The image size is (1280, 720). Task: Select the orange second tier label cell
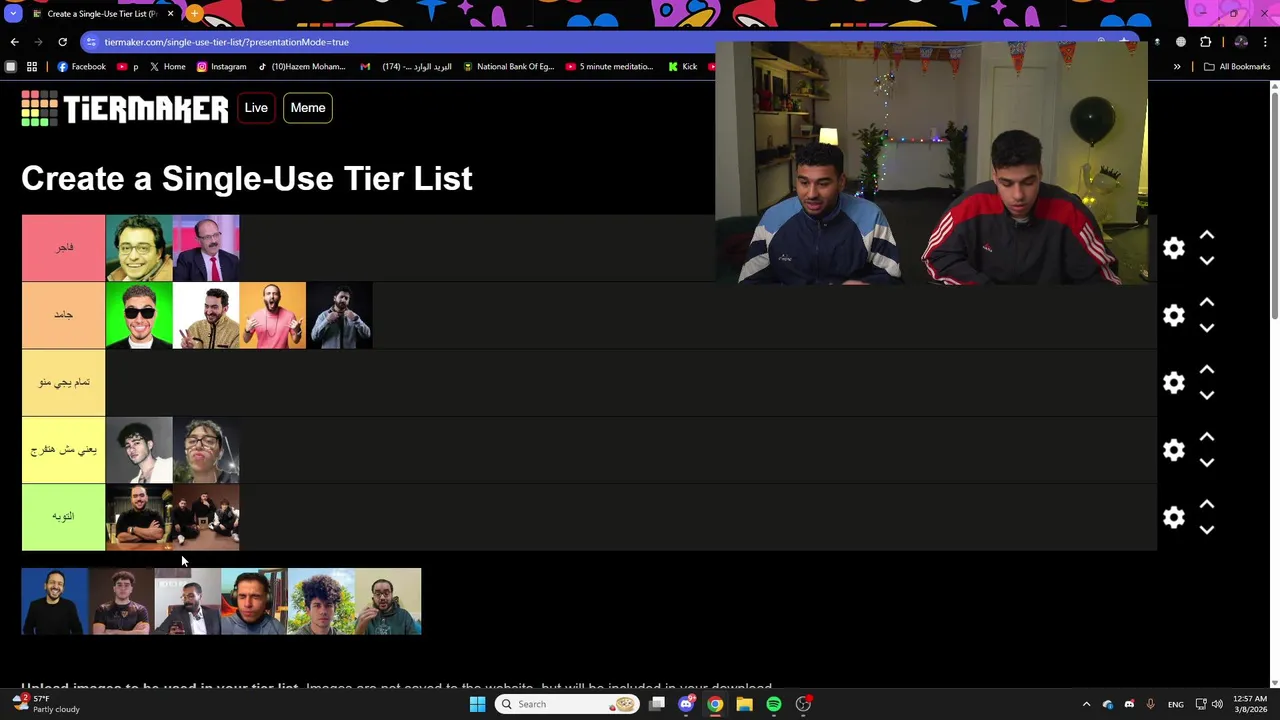(x=63, y=315)
